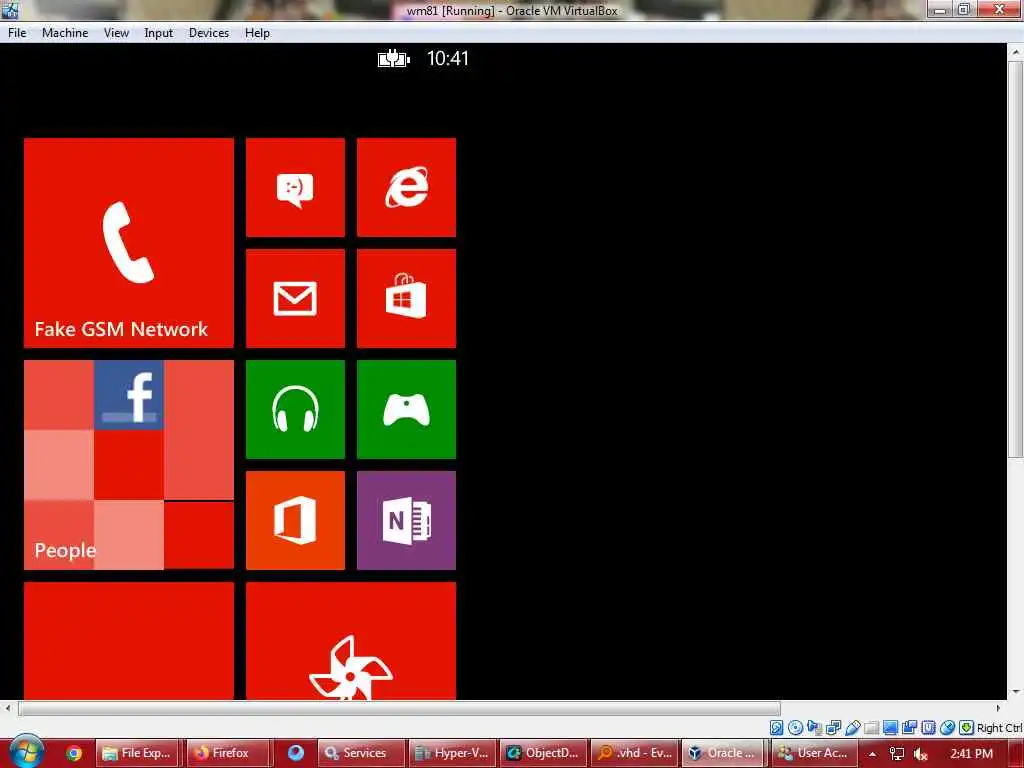Show hidden system tray icons
The width and height of the screenshot is (1024, 768).
pyautogui.click(x=872, y=754)
